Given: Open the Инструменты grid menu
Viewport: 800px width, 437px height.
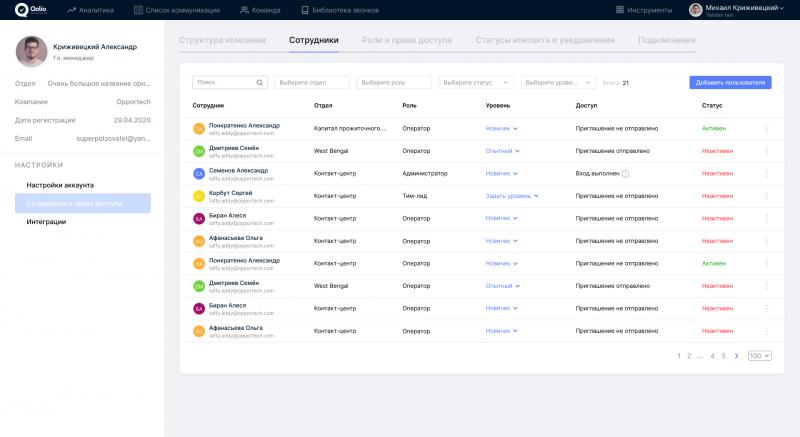Looking at the screenshot, I should point(644,9).
